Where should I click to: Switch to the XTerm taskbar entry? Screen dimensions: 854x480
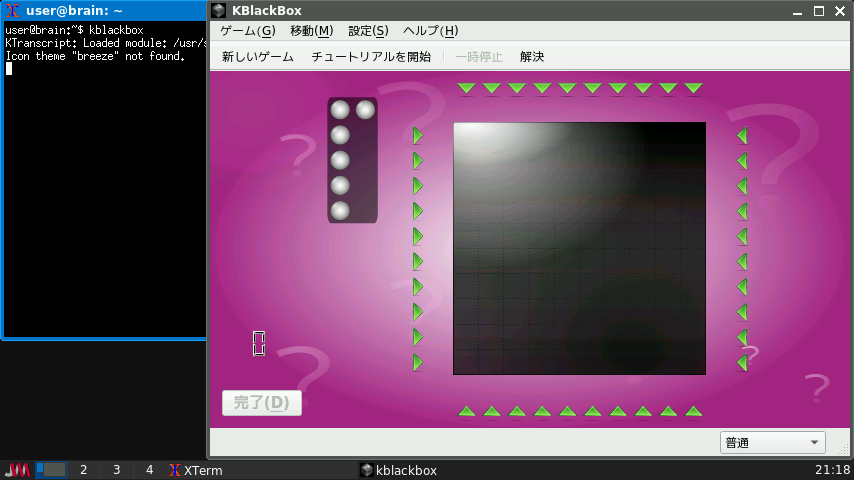coord(196,470)
